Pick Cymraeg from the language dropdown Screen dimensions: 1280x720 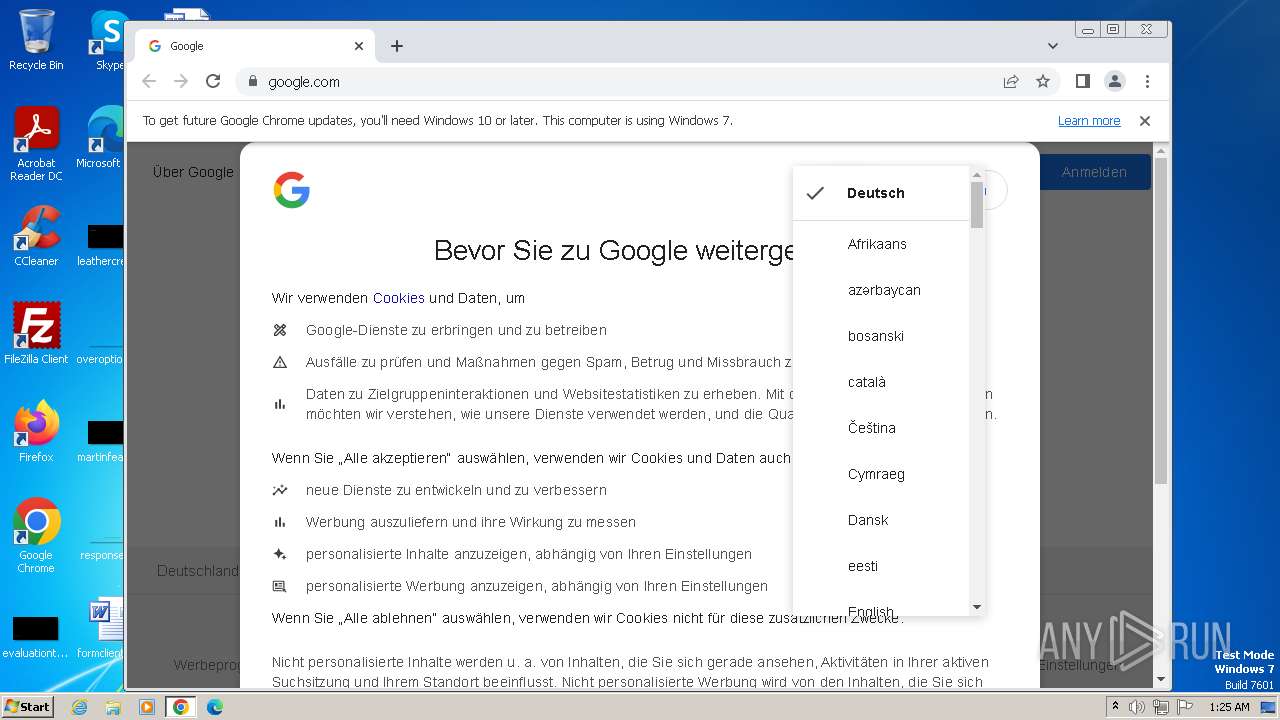tap(881, 474)
